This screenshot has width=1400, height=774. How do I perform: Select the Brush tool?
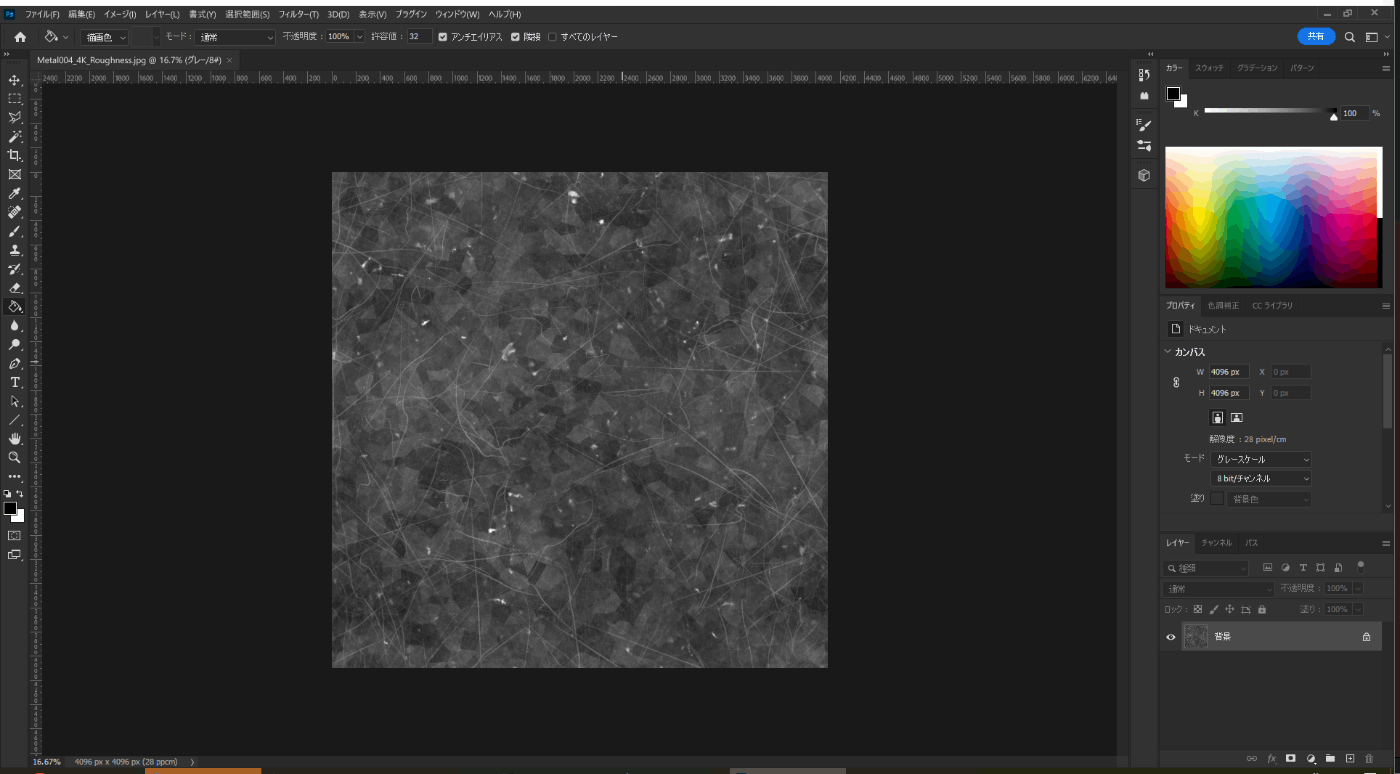(x=14, y=231)
